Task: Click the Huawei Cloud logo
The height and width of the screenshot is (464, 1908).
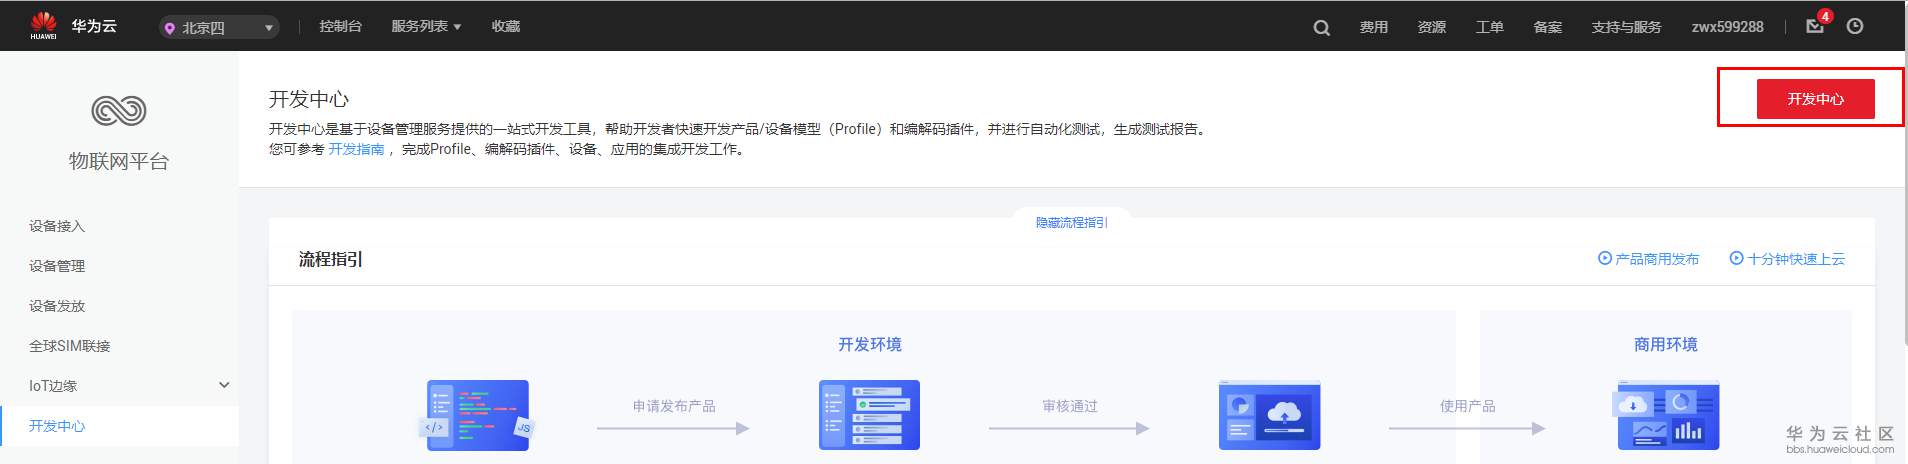Action: 43,25
